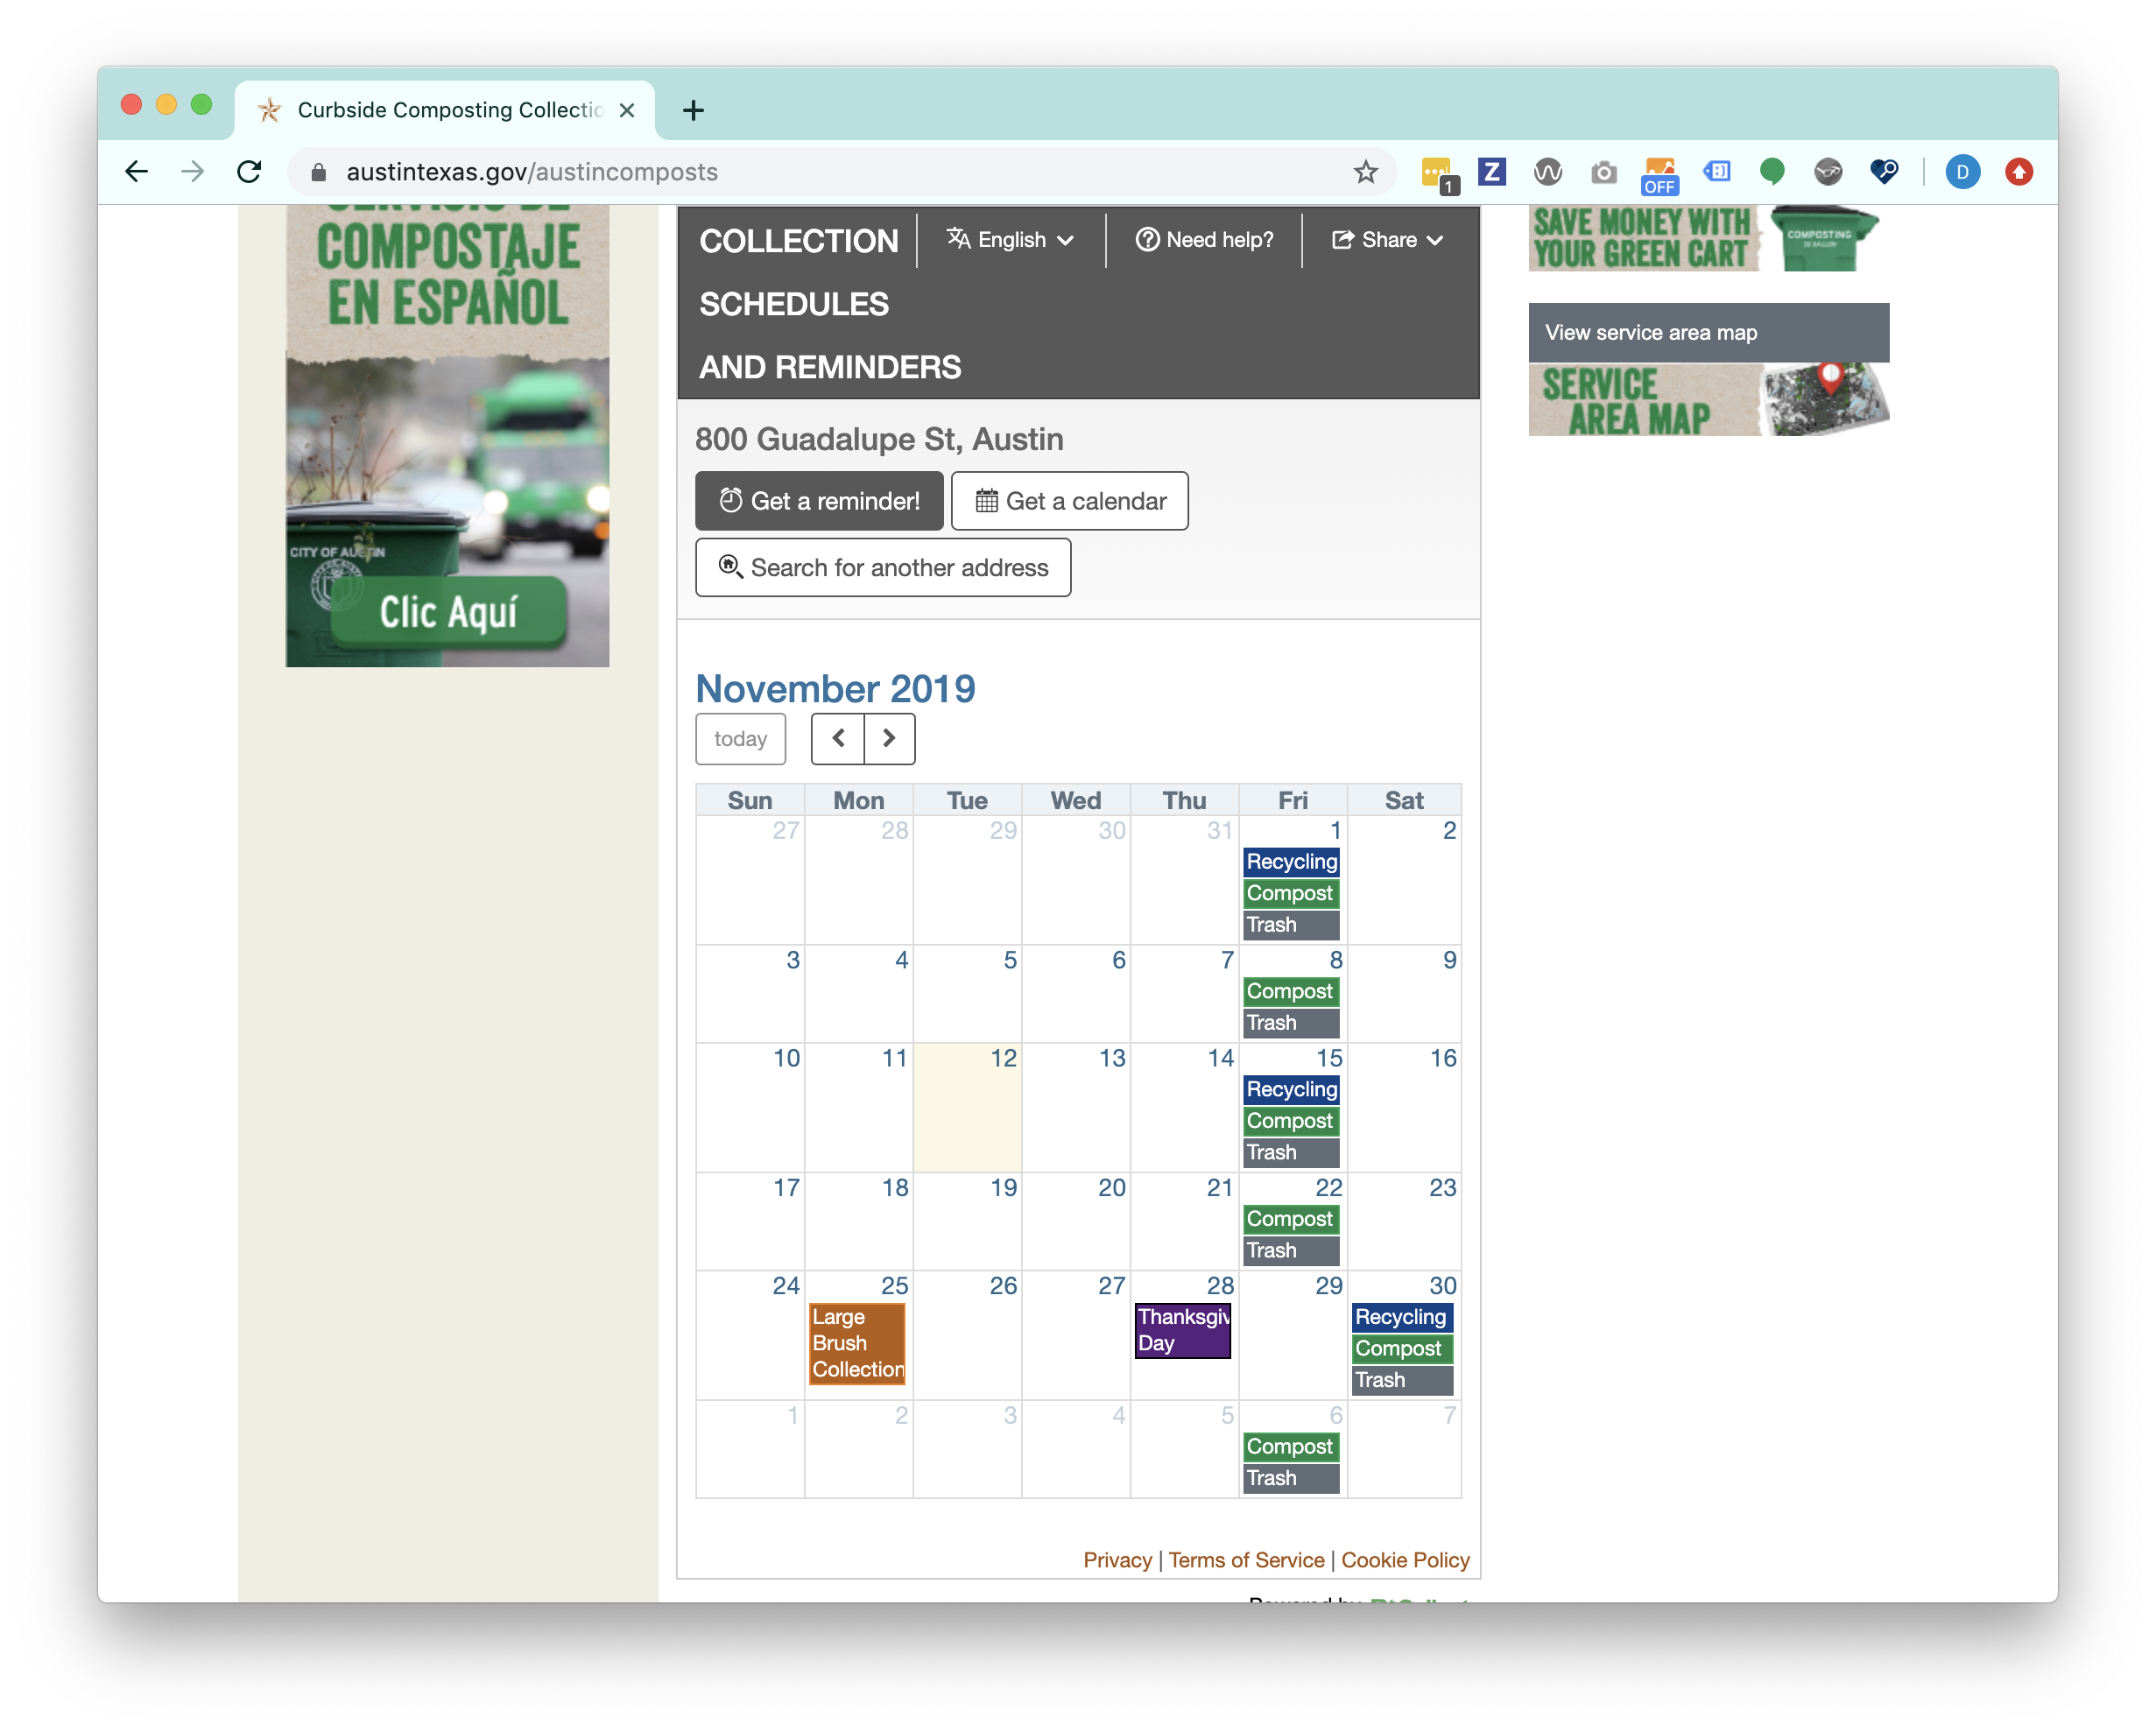Click Trash event on December 6
The height and width of the screenshot is (1732, 2156).
(x=1291, y=1478)
